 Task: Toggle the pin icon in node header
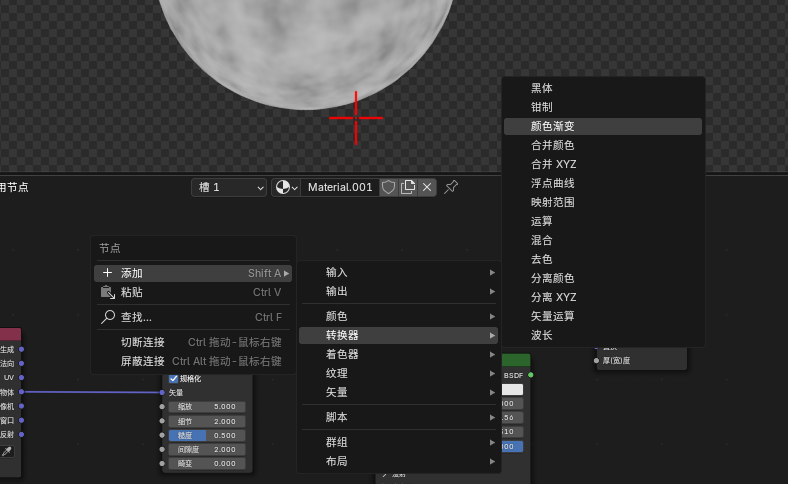pyautogui.click(x=451, y=187)
